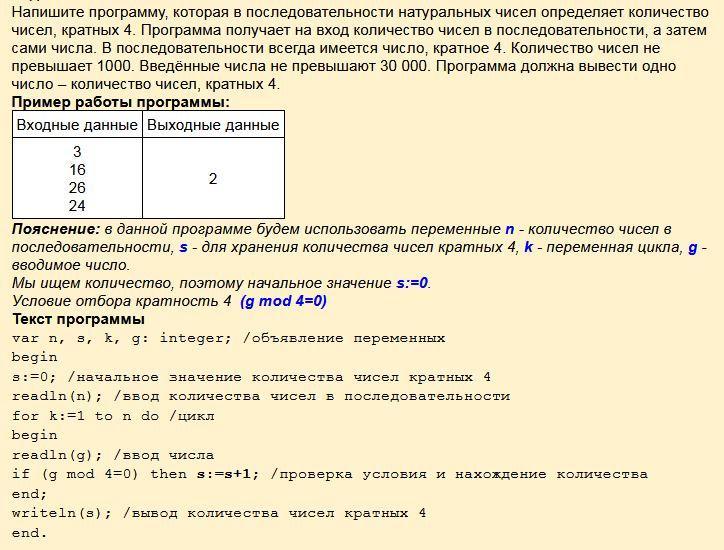The image size is (724, 550).
Task: Click the comment '/ввод числа'
Action: (164, 455)
